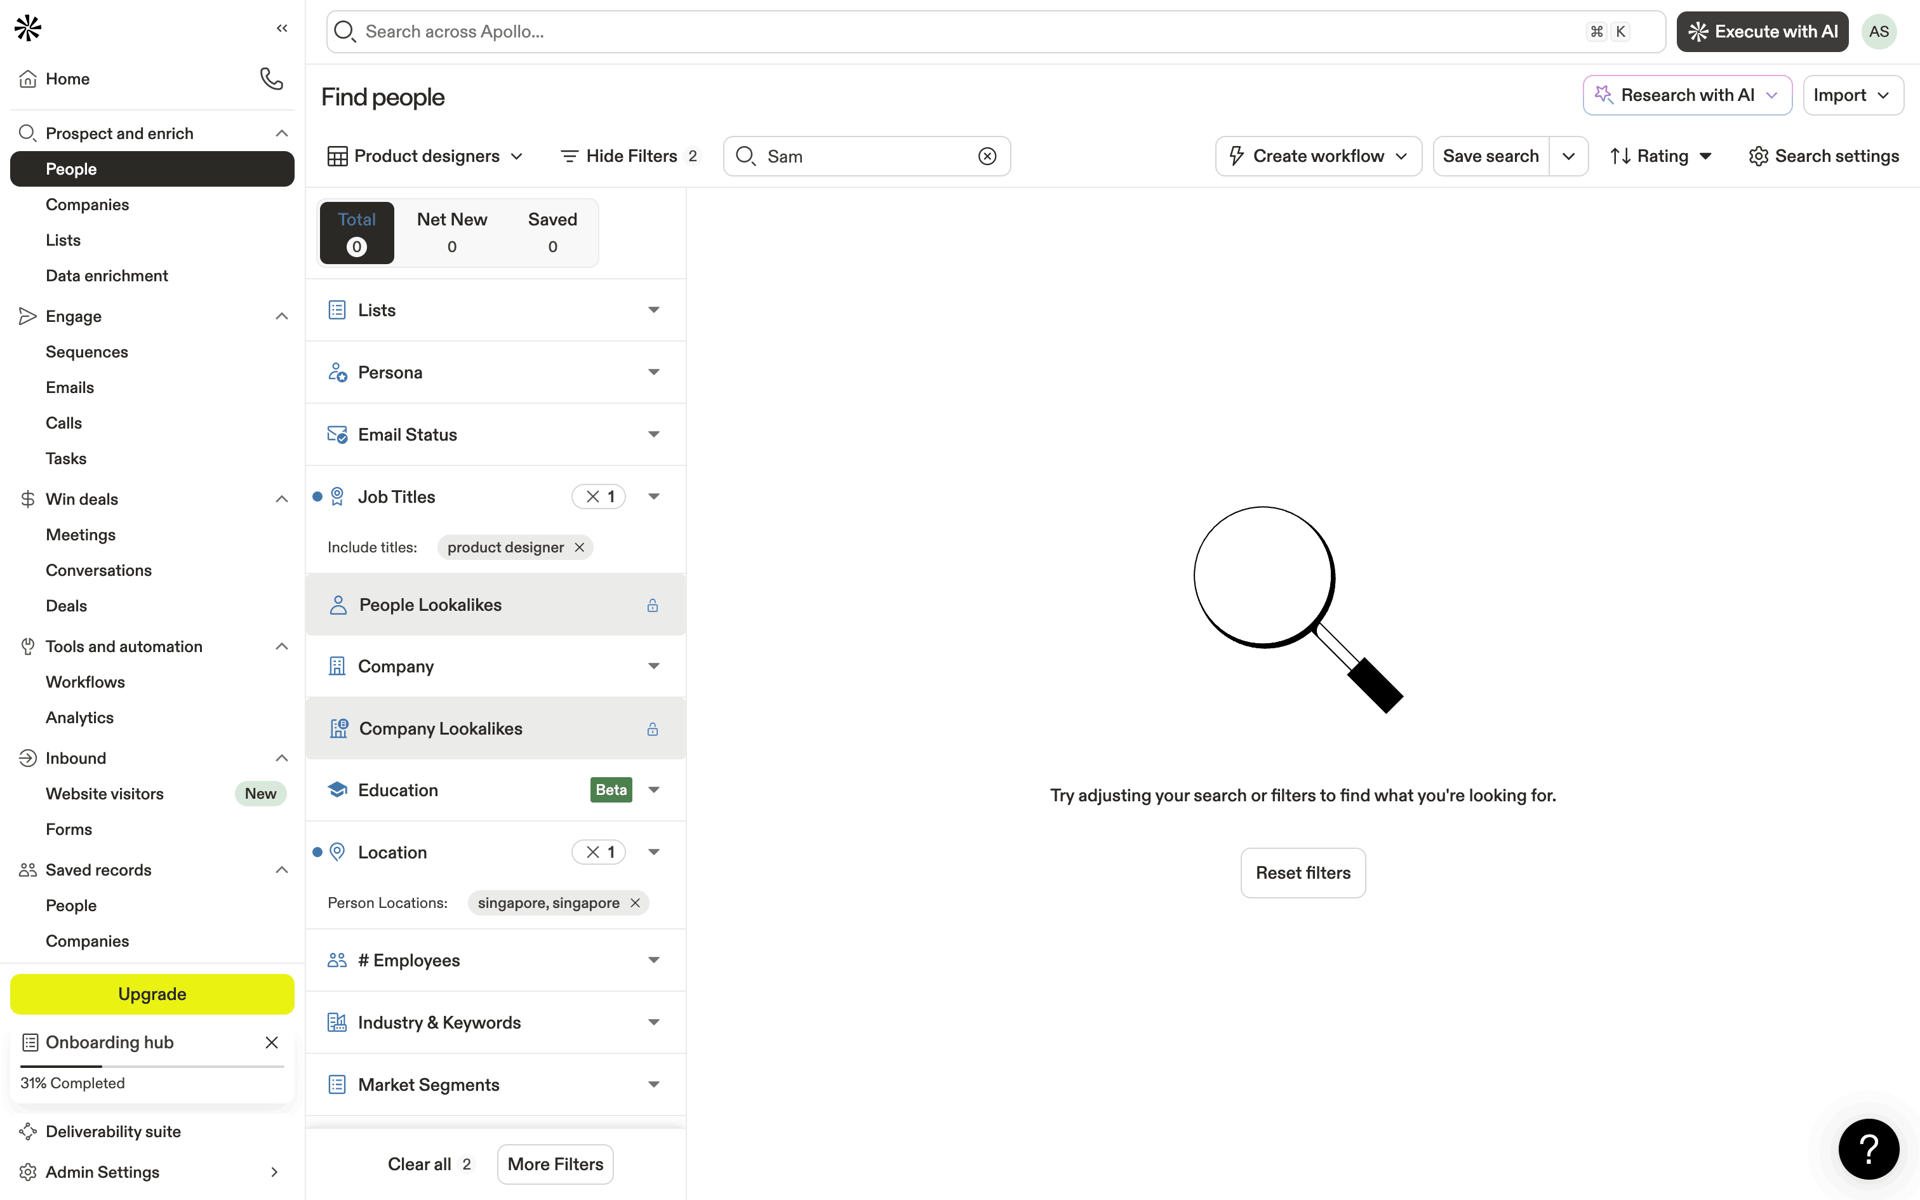Open Website visitors in the sidebar
1920x1200 pixels.
pyautogui.click(x=105, y=794)
